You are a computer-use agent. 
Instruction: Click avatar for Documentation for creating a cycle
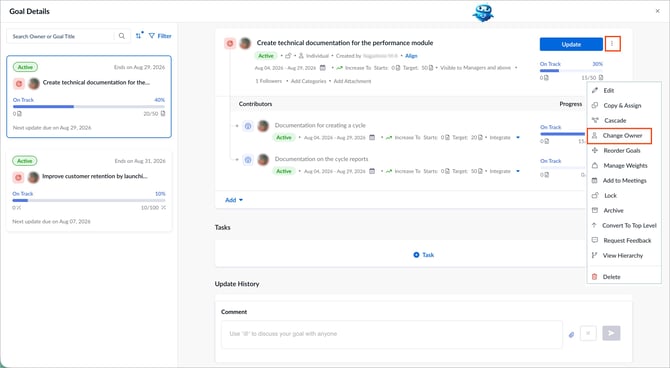tap(263, 126)
